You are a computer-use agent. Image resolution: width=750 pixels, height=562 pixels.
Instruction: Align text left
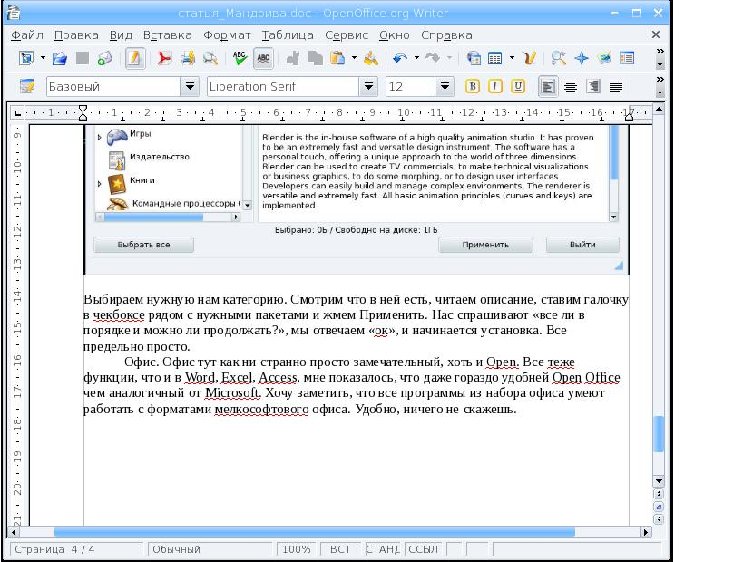[548, 87]
